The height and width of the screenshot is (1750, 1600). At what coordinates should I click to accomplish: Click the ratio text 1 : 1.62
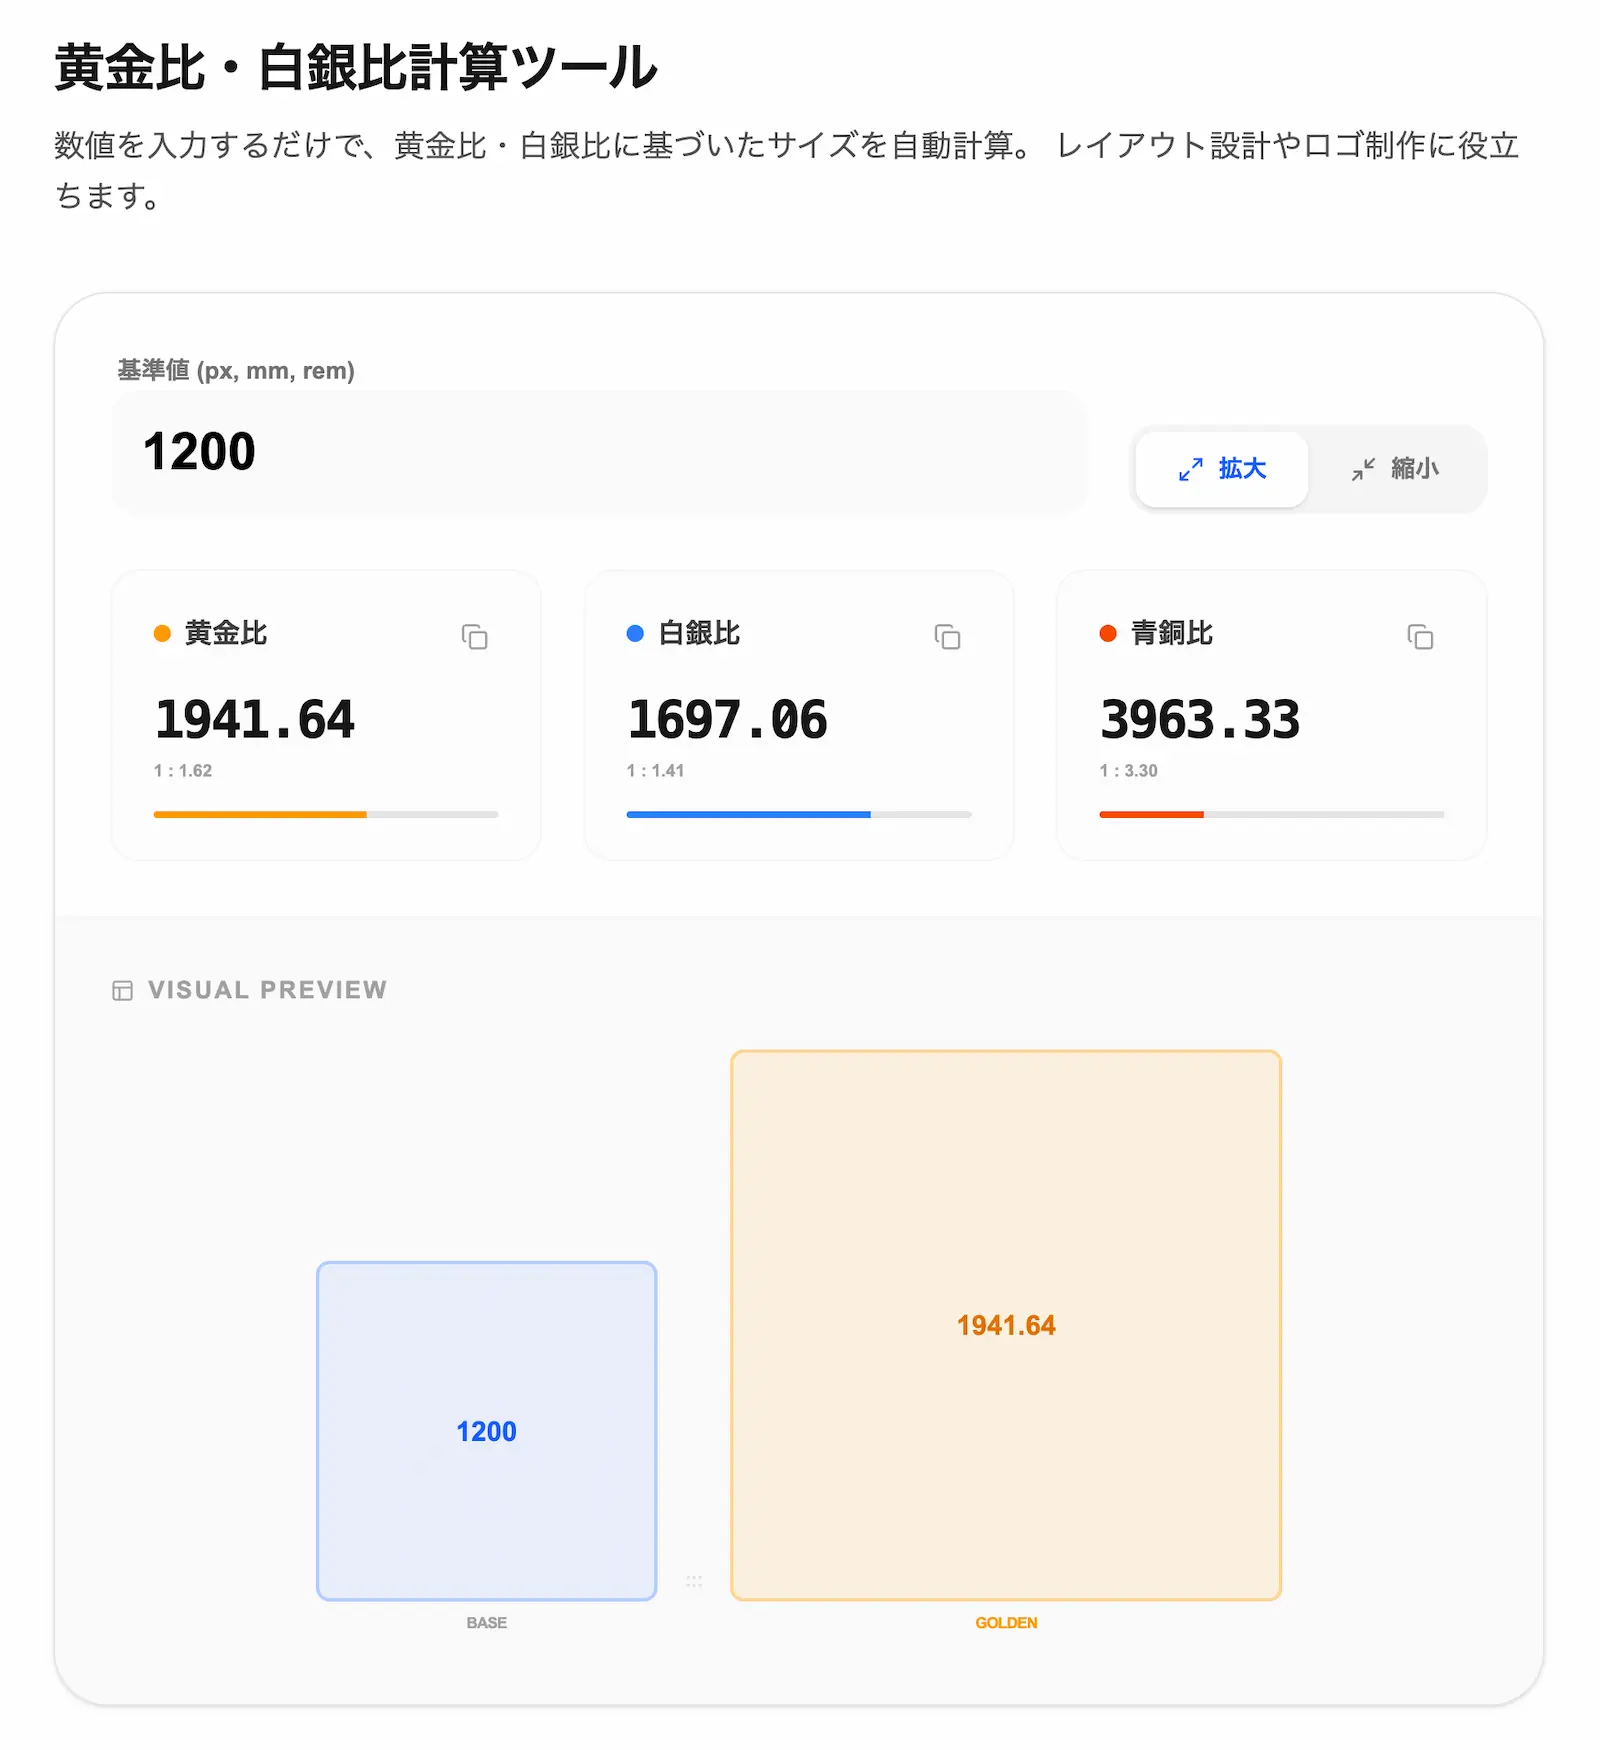pyautogui.click(x=183, y=771)
